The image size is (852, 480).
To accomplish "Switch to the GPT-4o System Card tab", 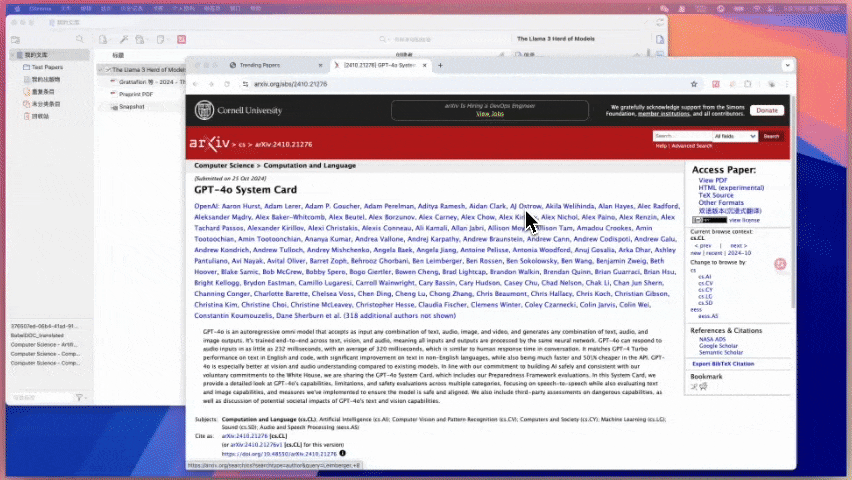I will pyautogui.click(x=380, y=65).
